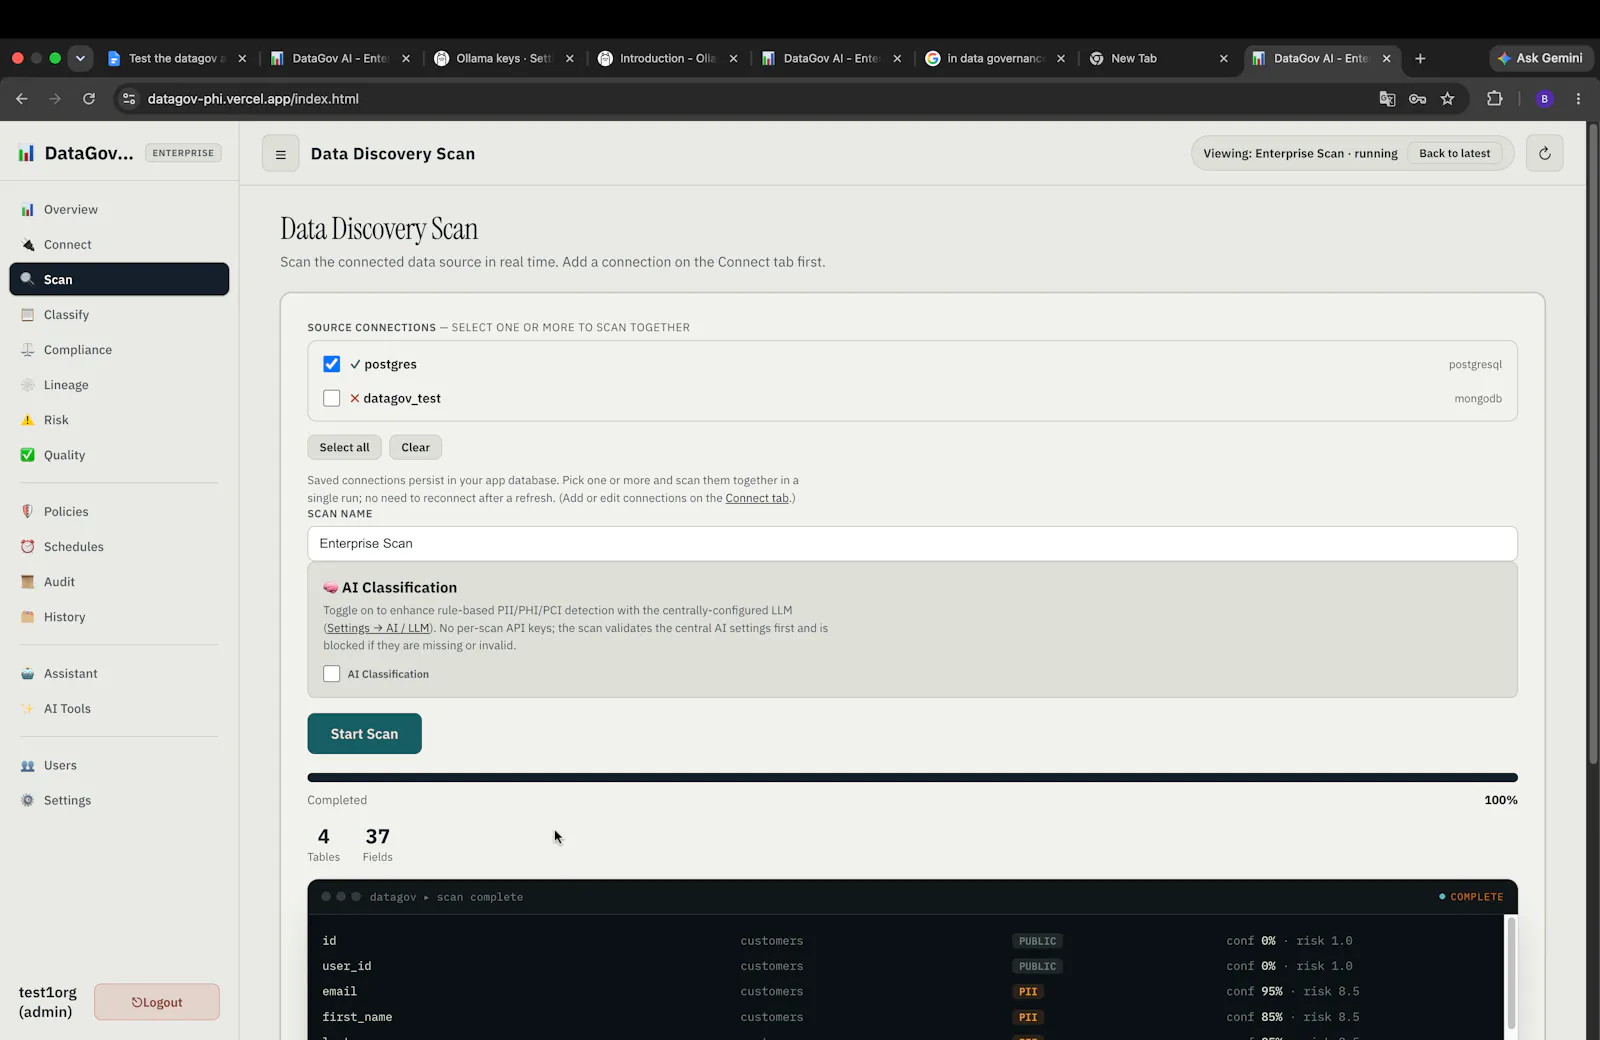Switch to the 'in data governance' Google tab
Screen dimensions: 1600x1040
pyautogui.click(x=995, y=59)
